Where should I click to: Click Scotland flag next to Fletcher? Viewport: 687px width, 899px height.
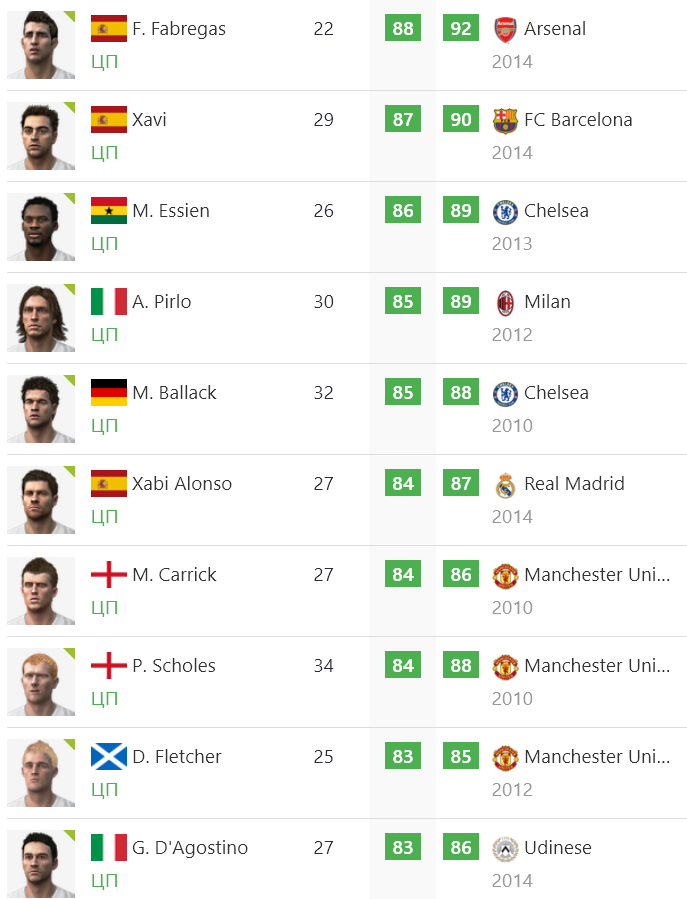tap(108, 757)
